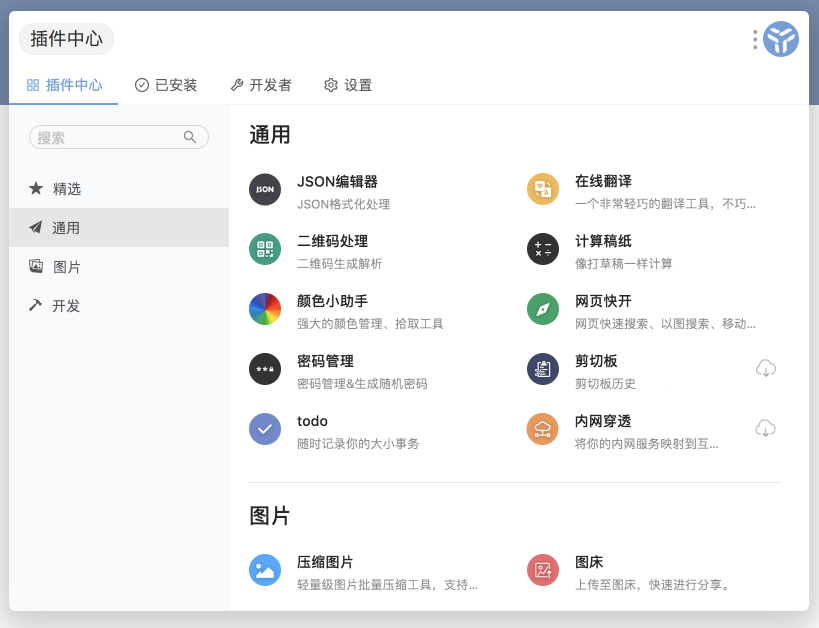The image size is (819, 628).
Task: Select the 开发 category label in sidebar
Action: [x=66, y=306]
